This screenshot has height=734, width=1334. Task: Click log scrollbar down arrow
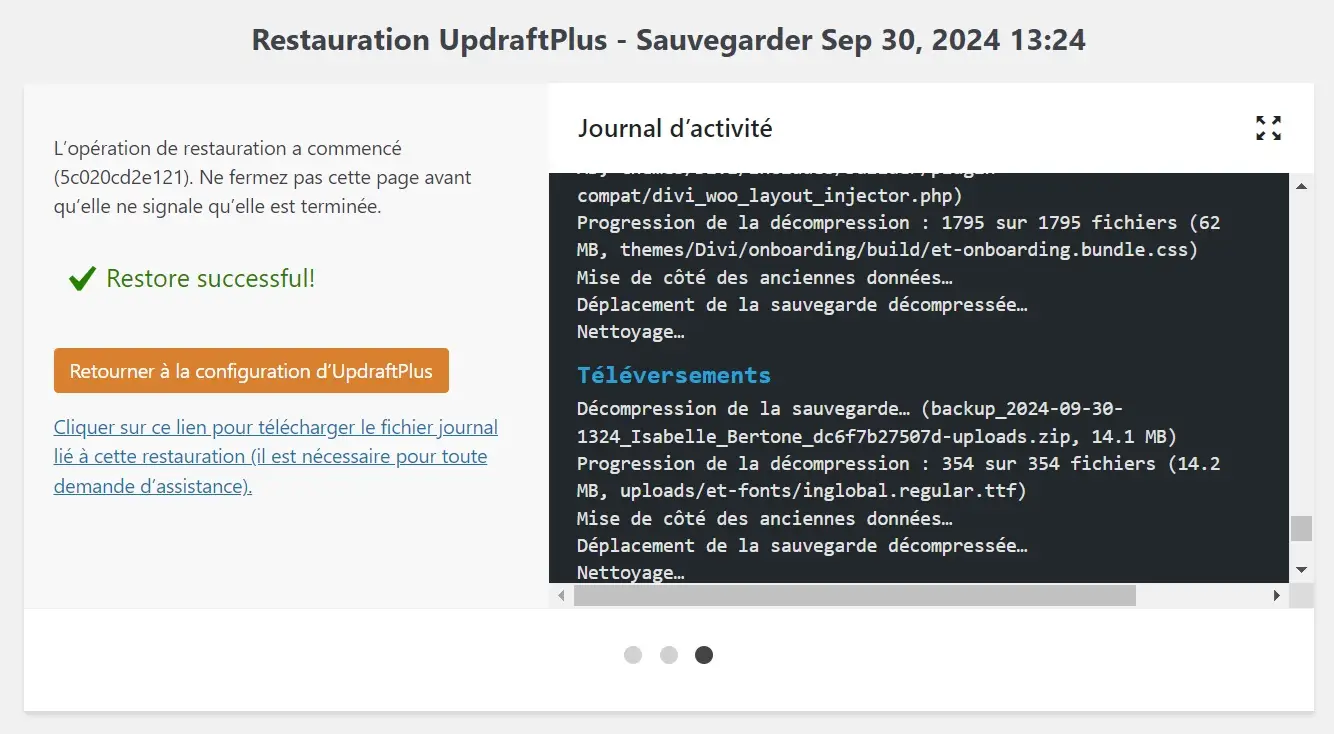1301,570
